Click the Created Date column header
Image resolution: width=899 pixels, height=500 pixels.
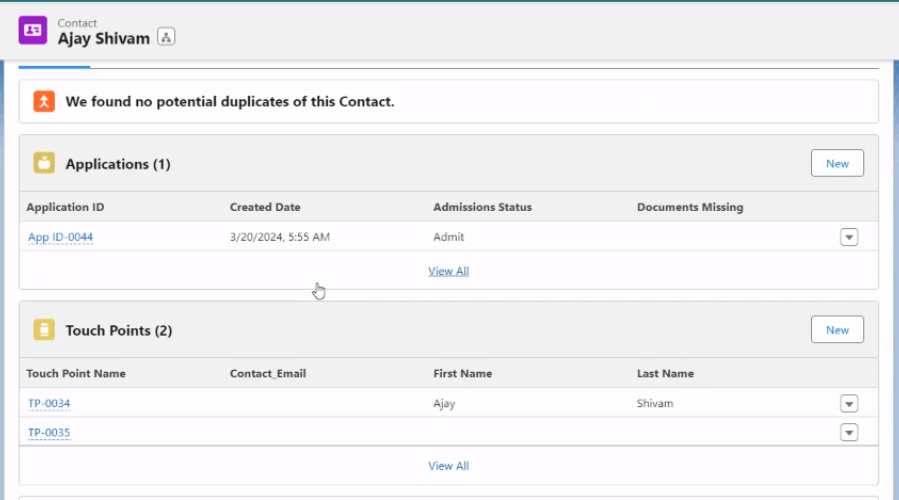point(265,207)
